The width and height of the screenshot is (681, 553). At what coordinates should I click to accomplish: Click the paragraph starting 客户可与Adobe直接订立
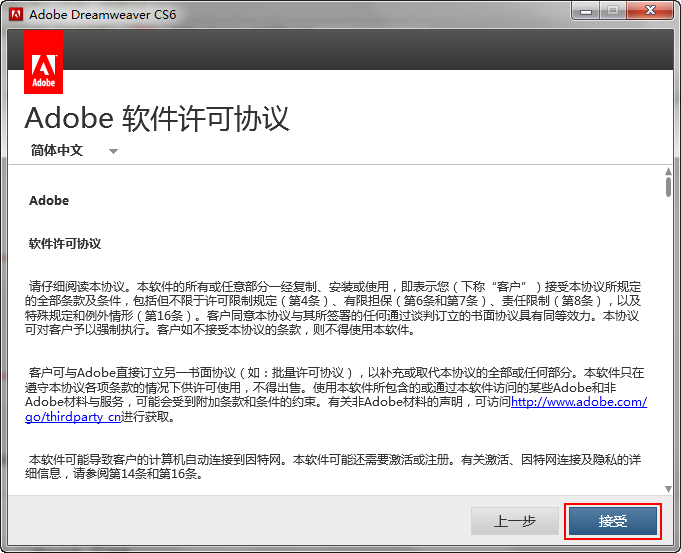[335, 394]
